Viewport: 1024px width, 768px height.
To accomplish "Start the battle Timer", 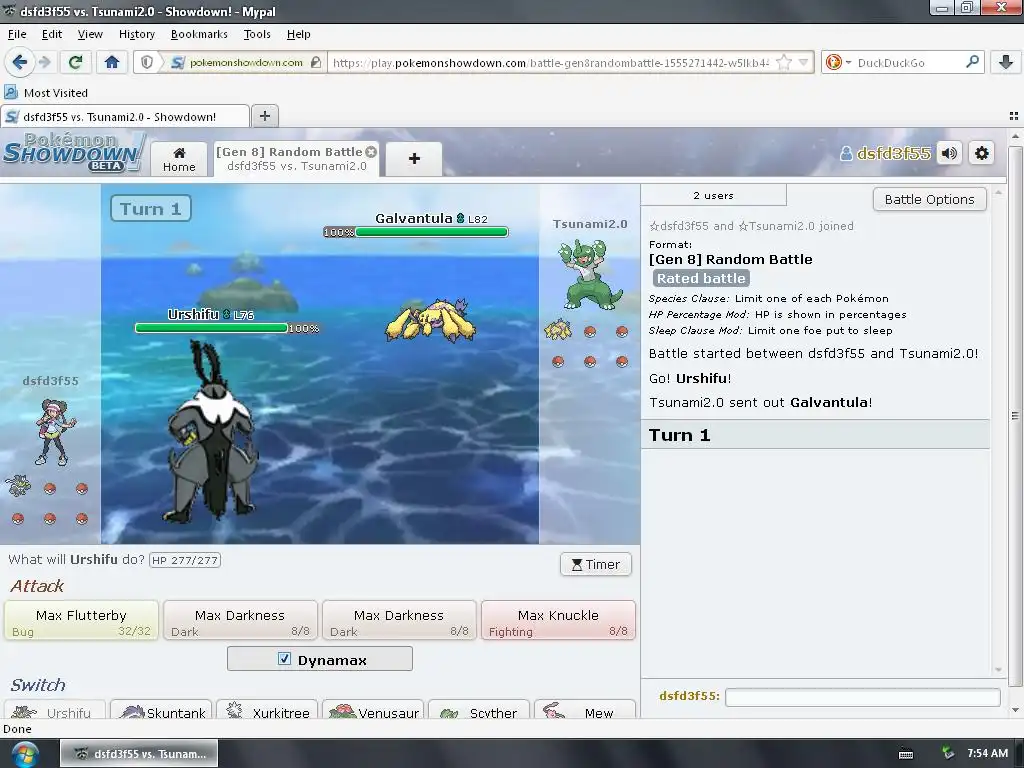I will 596,564.
